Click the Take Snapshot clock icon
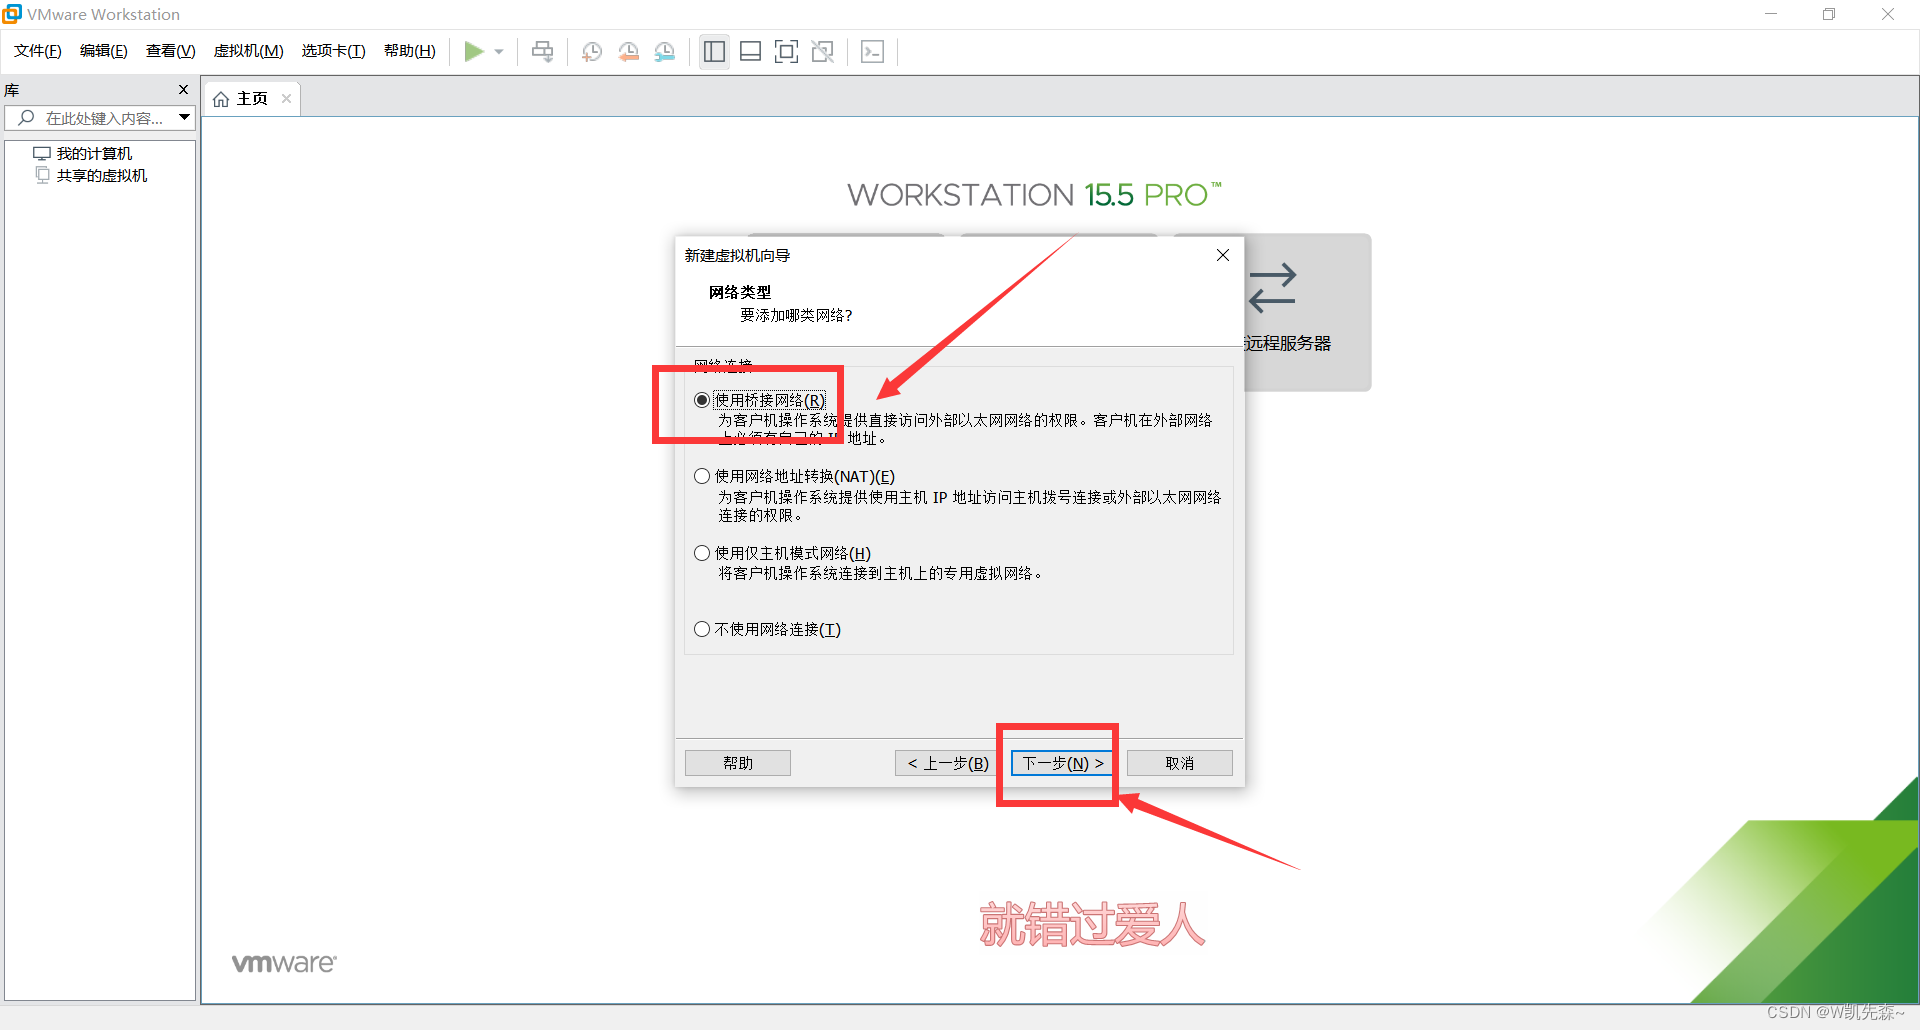Image resolution: width=1920 pixels, height=1030 pixels. (x=592, y=51)
